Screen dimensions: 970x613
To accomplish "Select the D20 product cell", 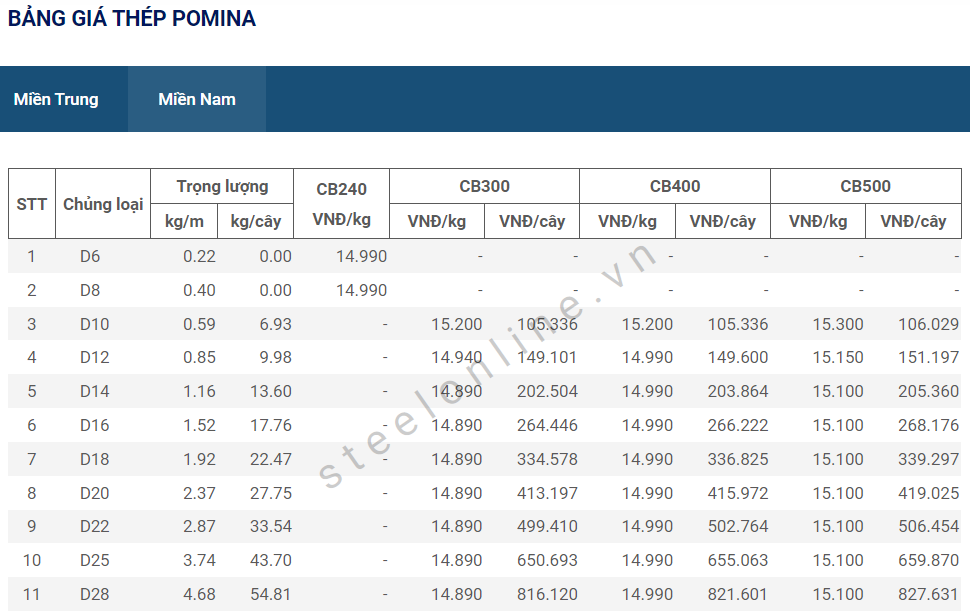I will coord(94,493).
